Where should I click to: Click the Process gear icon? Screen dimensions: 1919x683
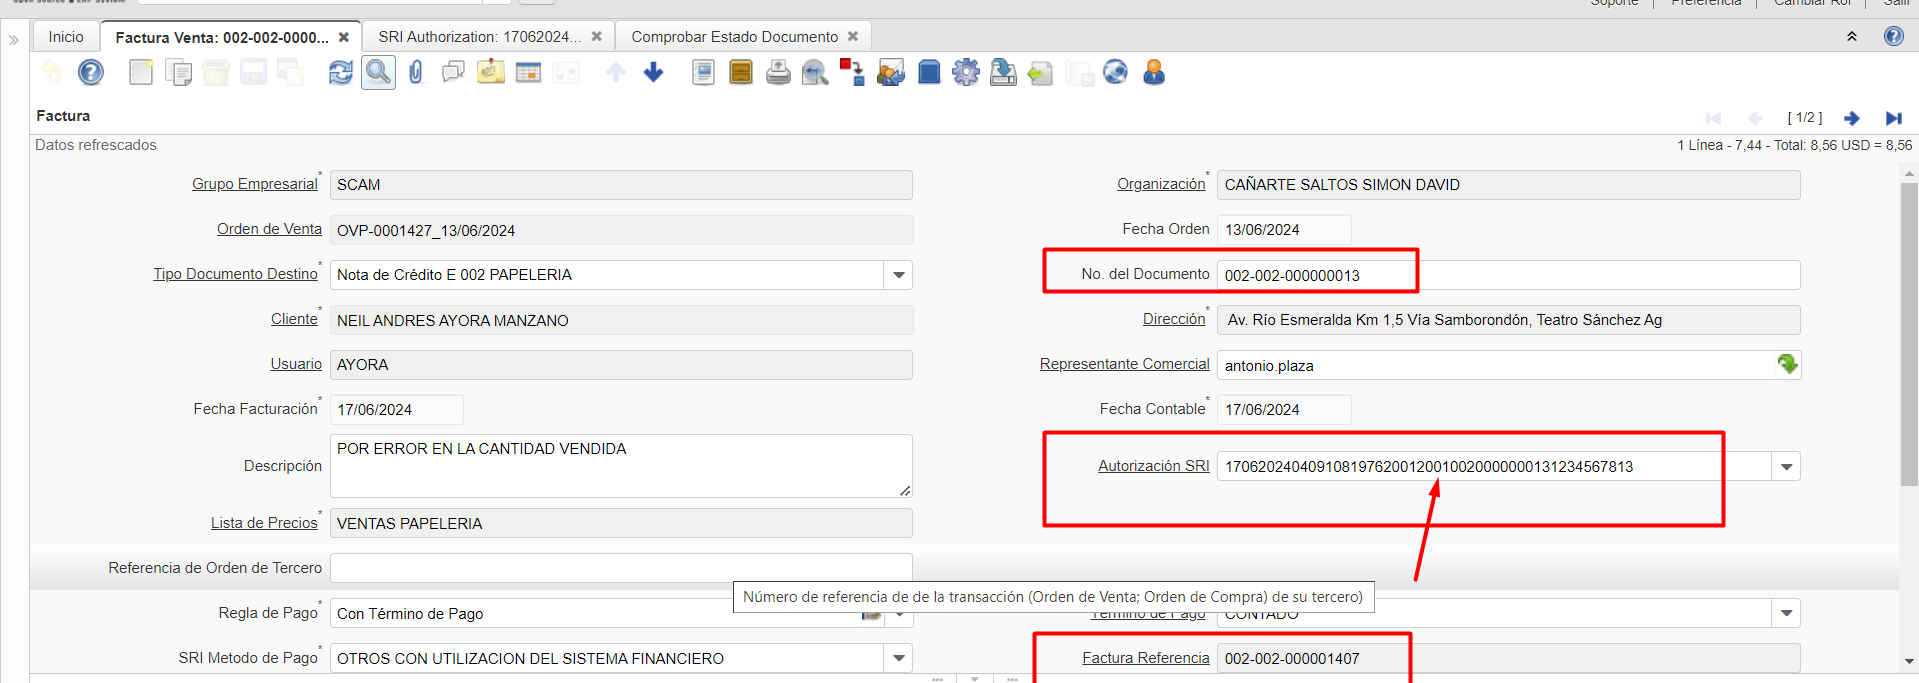[966, 73]
